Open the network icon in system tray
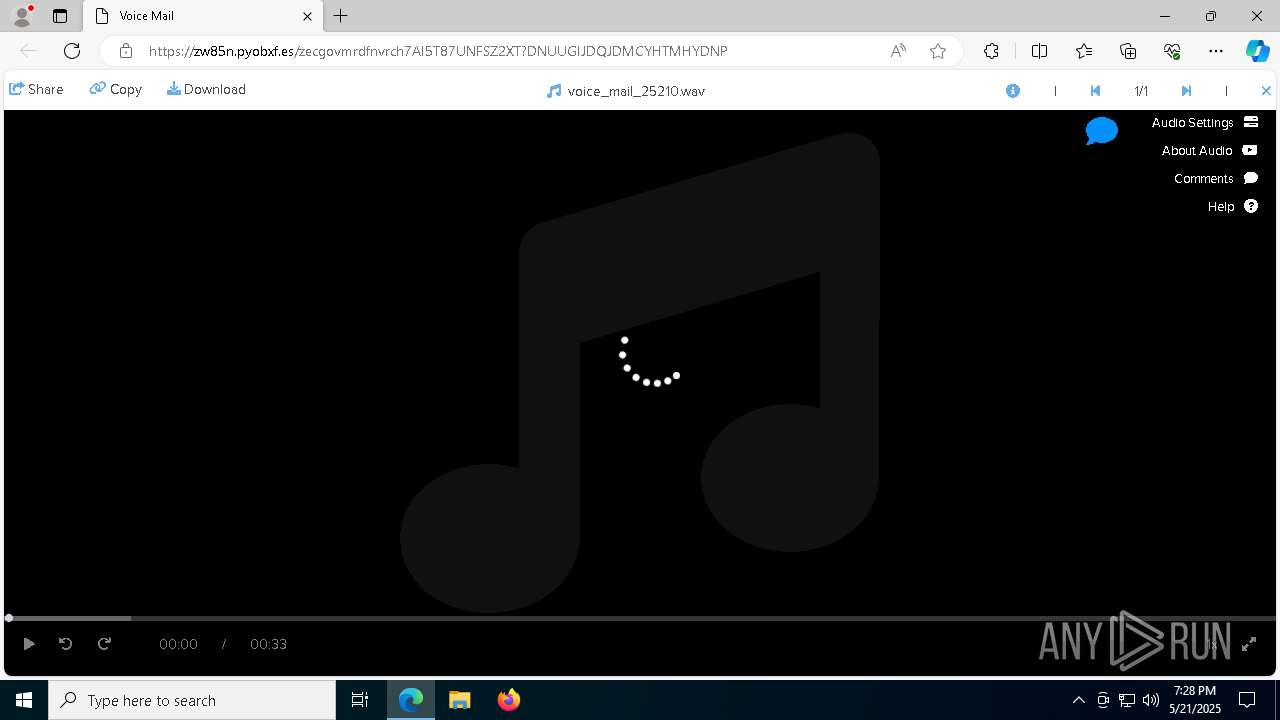This screenshot has width=1280, height=720. [1127, 700]
